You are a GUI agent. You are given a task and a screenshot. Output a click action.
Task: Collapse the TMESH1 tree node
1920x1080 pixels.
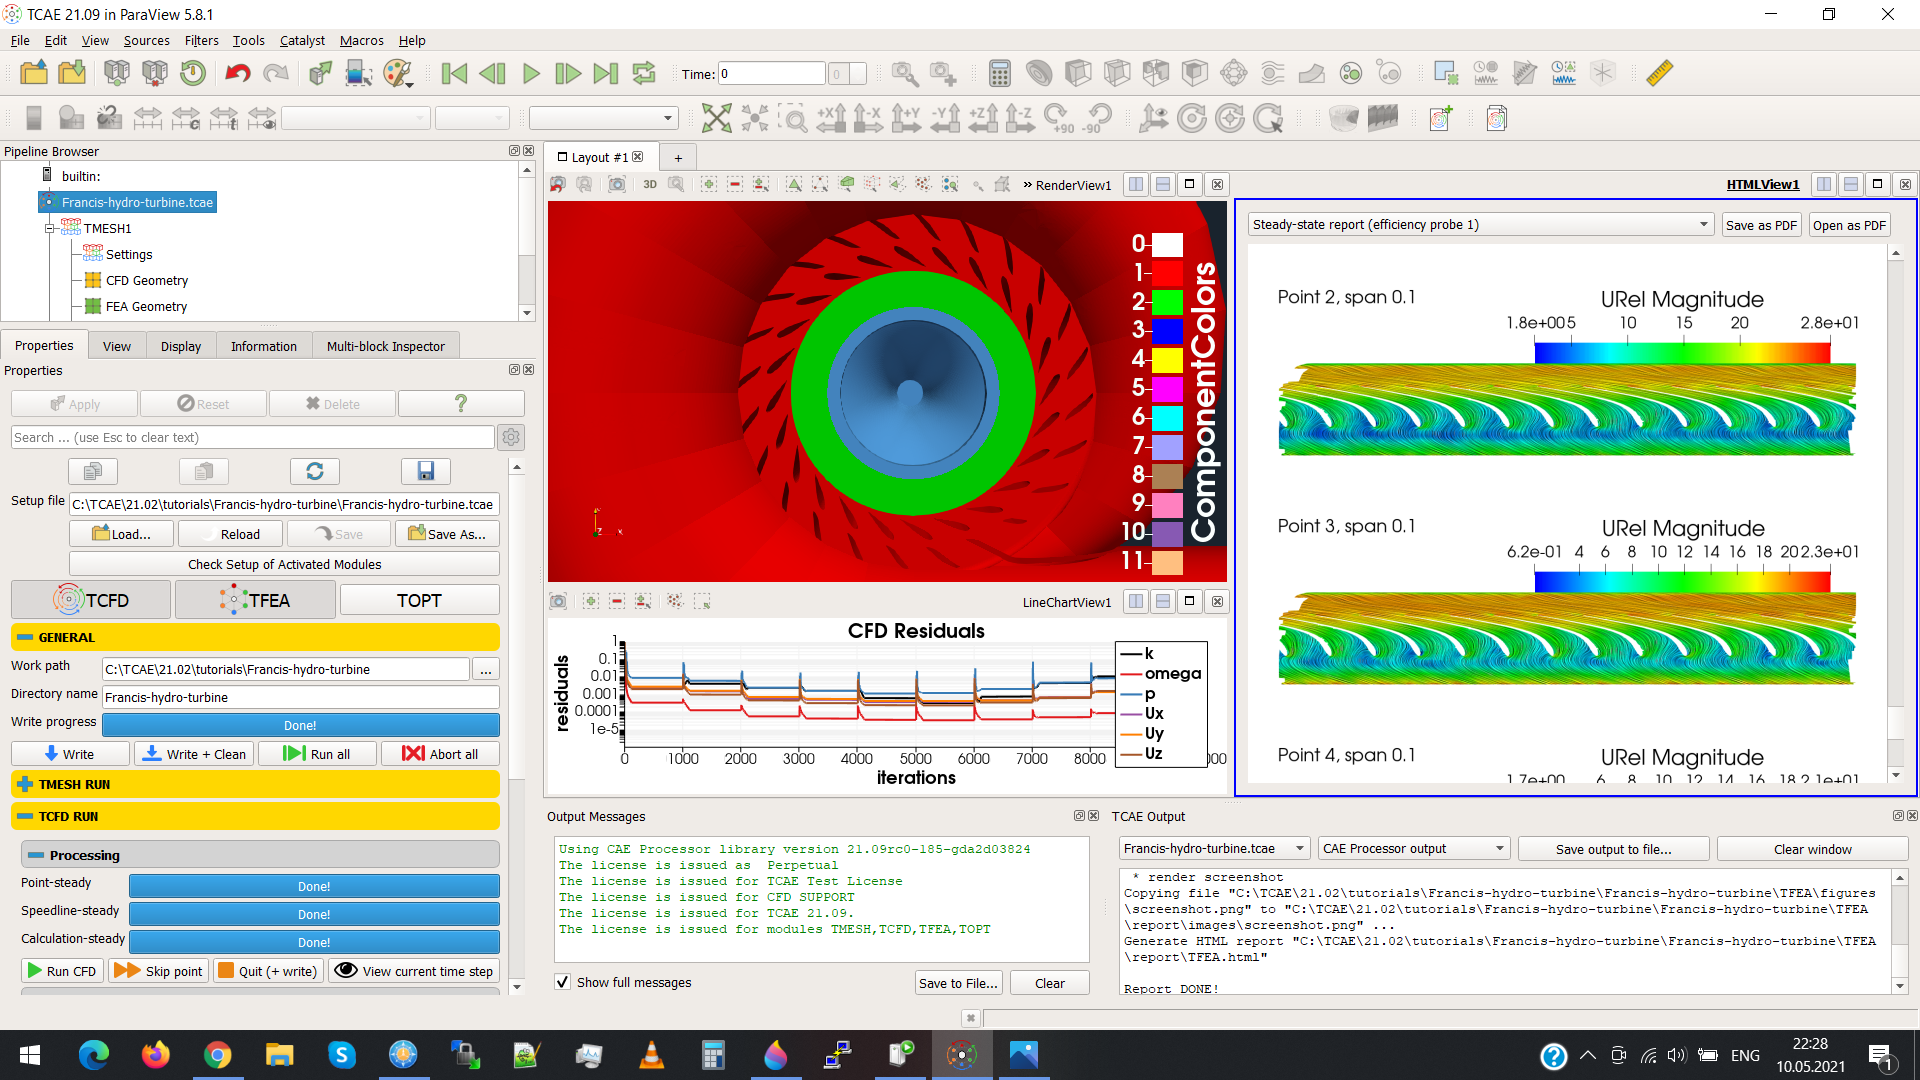pos(49,228)
